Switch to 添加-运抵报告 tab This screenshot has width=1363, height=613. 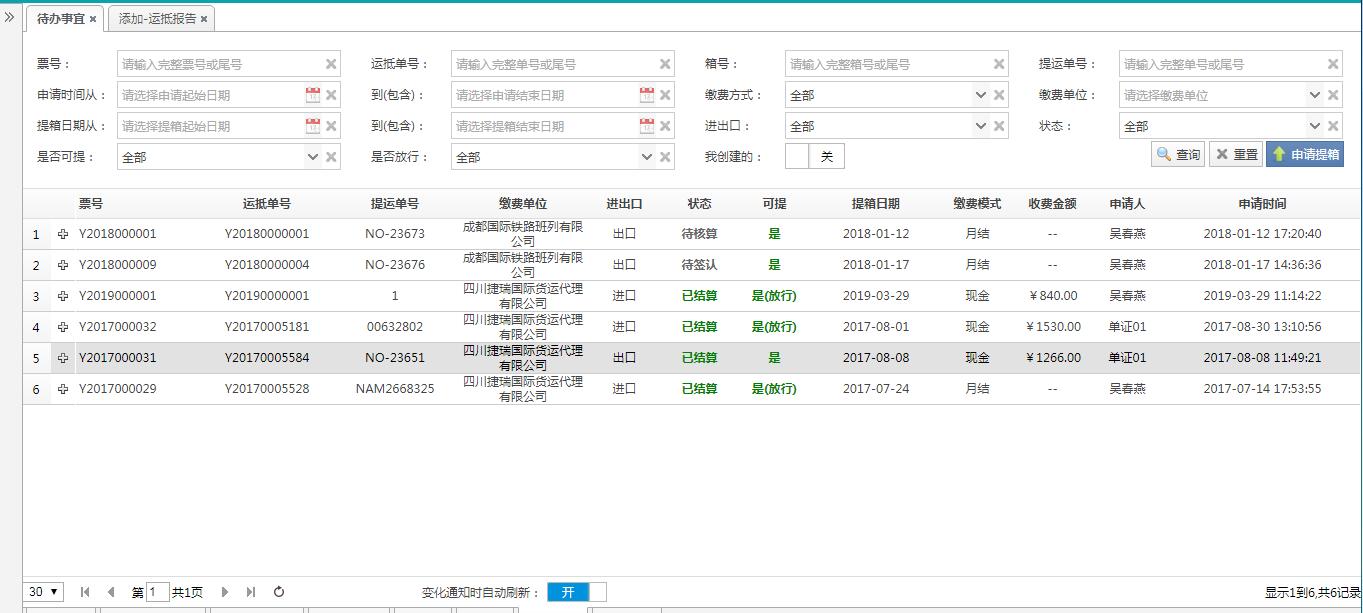pyautogui.click(x=157, y=19)
